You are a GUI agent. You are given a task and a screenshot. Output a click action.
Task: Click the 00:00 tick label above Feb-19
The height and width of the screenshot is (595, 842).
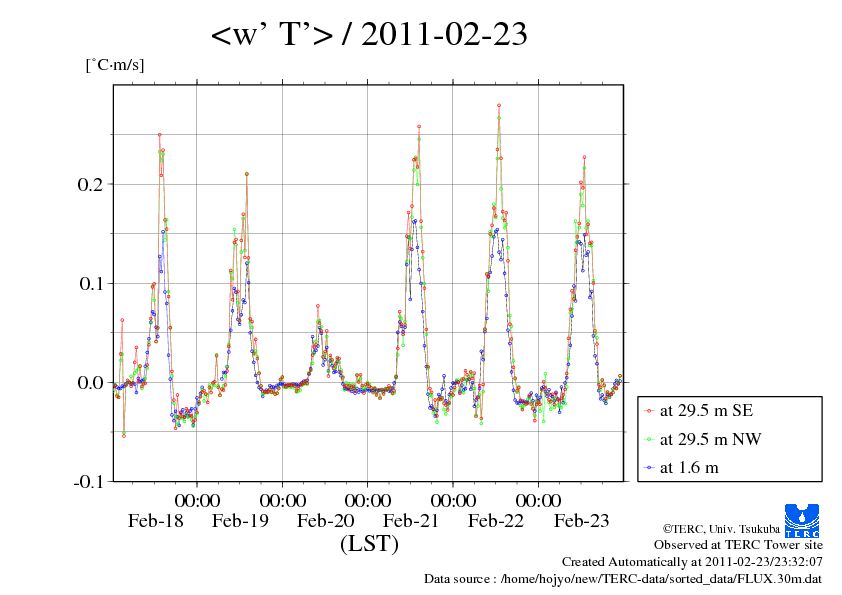(197, 500)
